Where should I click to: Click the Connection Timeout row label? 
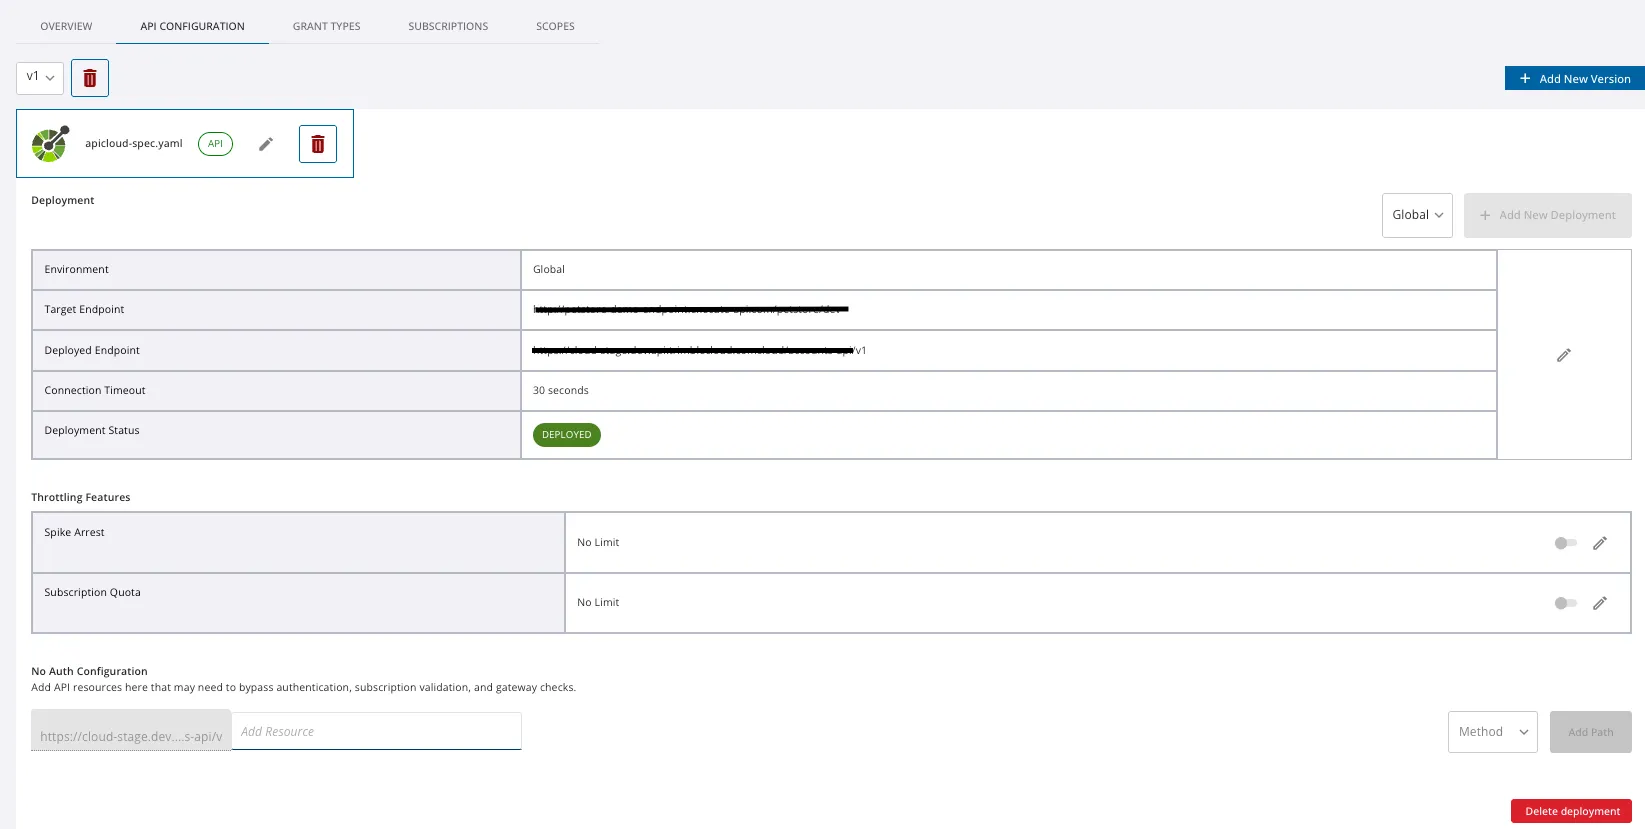coord(95,391)
